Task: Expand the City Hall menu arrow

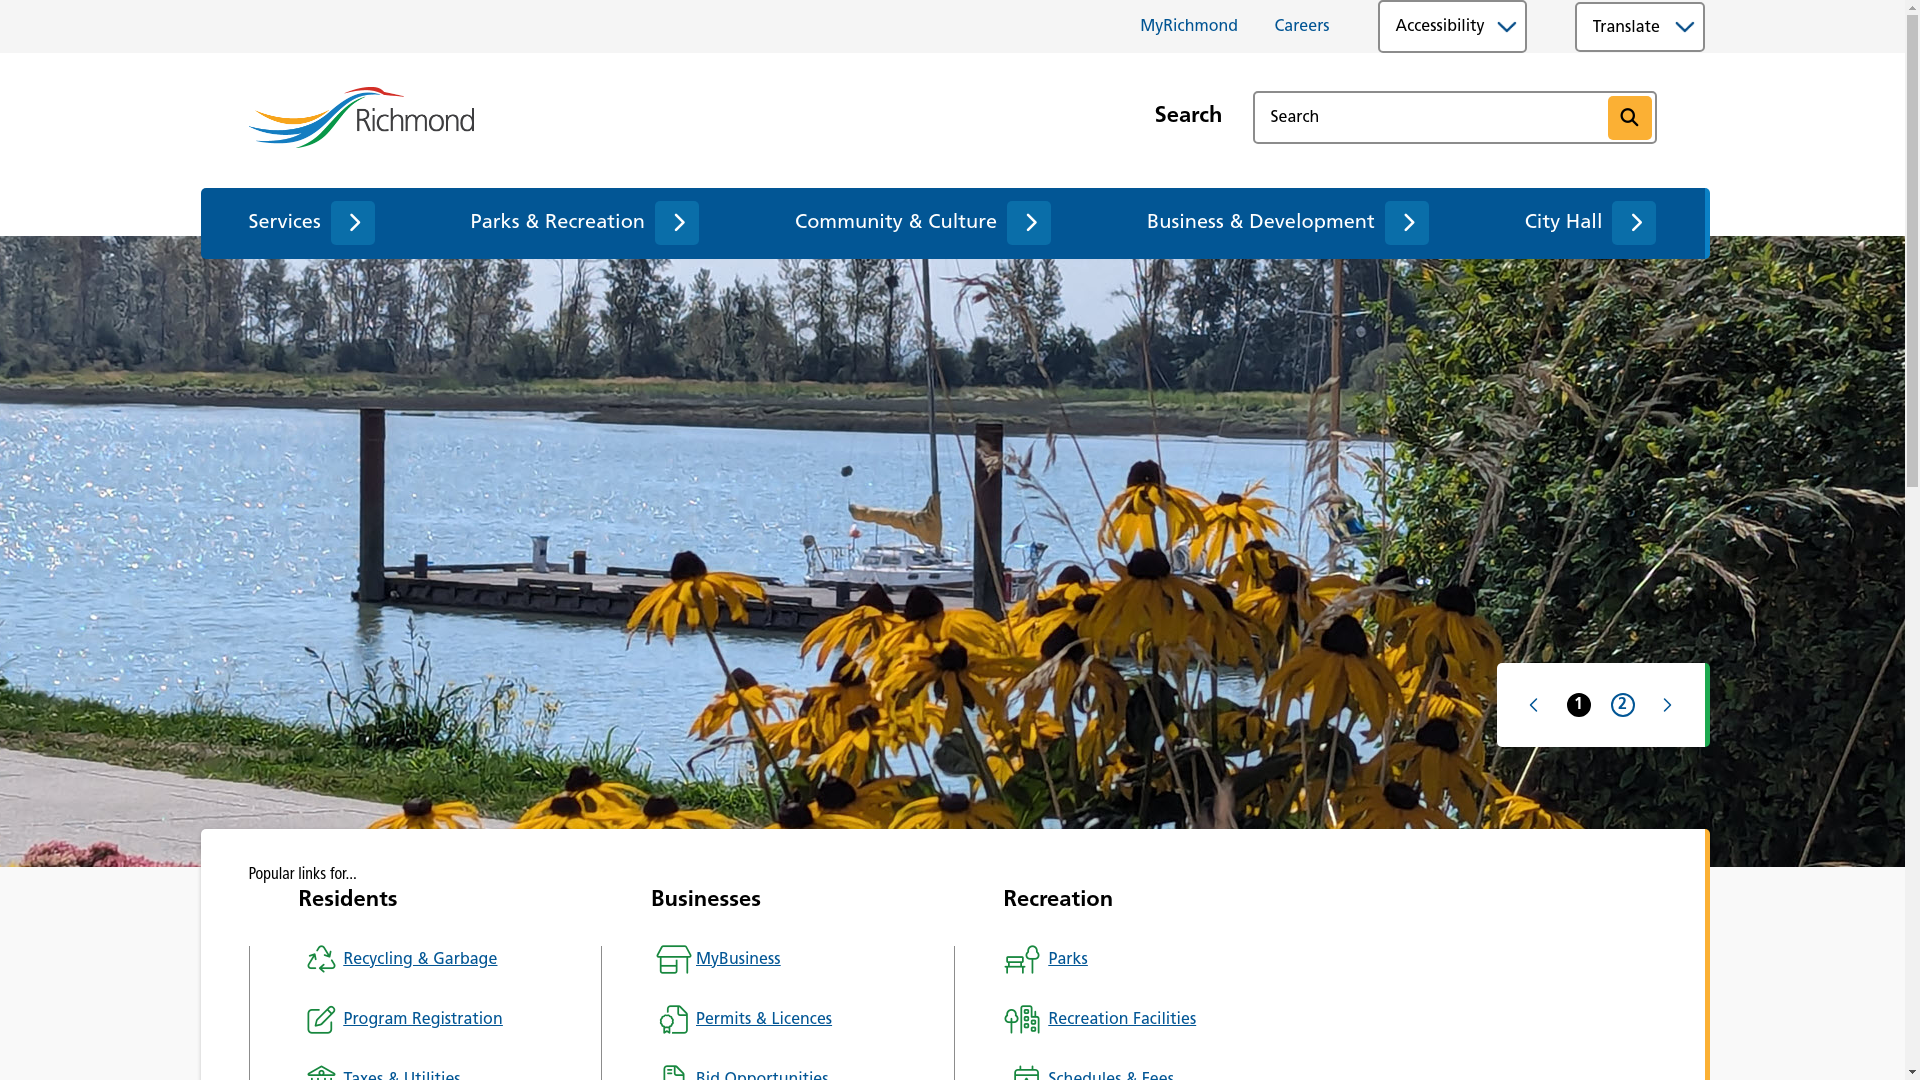Action: tap(1634, 223)
